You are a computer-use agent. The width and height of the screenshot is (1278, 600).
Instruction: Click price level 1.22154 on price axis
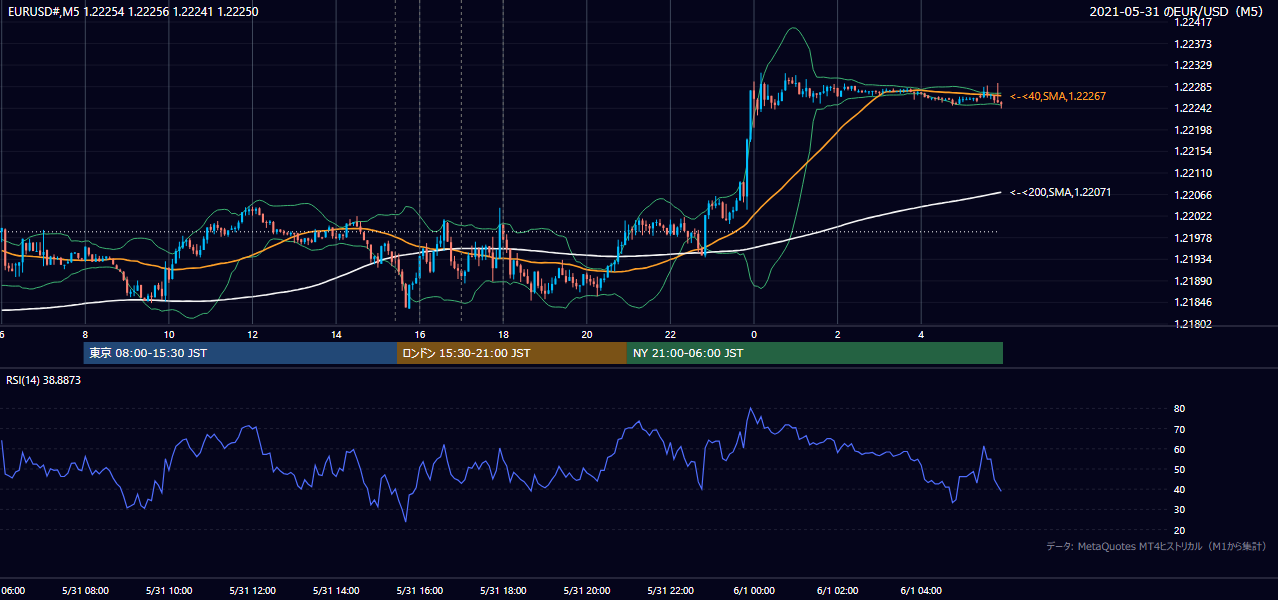1195,151
